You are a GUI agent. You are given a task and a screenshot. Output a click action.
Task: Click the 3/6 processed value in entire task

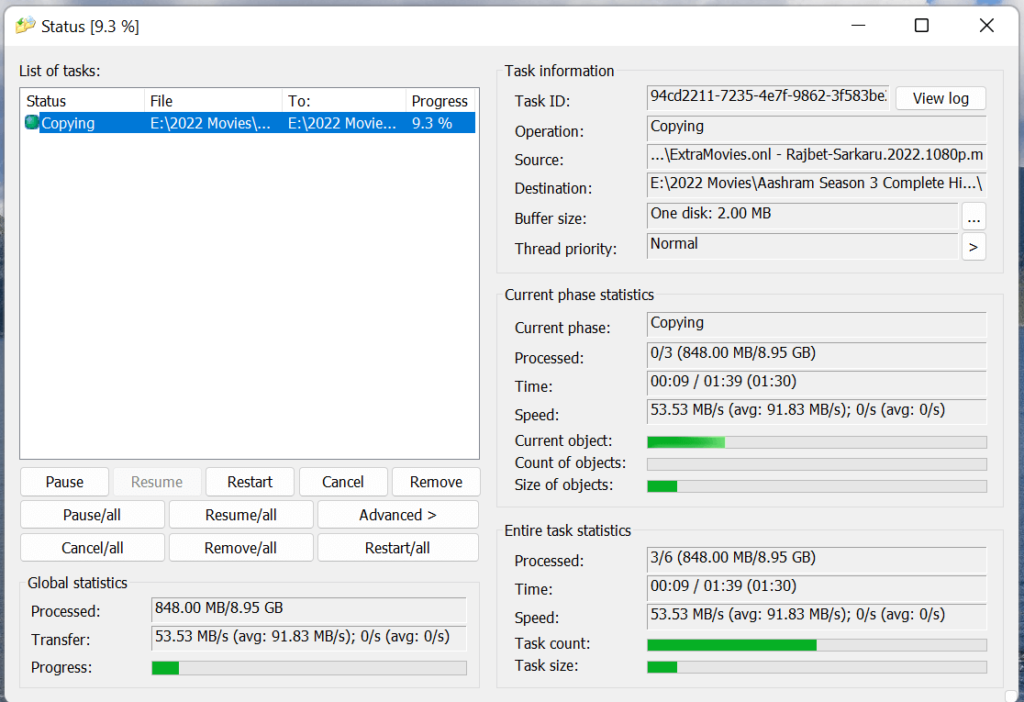816,559
